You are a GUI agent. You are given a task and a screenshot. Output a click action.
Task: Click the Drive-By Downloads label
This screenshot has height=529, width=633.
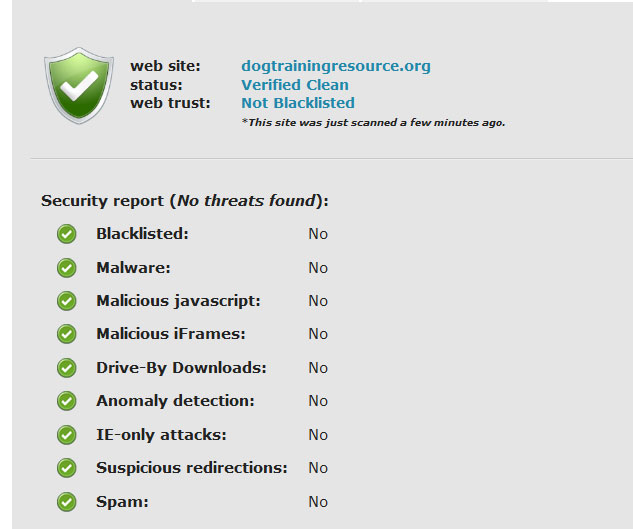pyautogui.click(x=181, y=368)
